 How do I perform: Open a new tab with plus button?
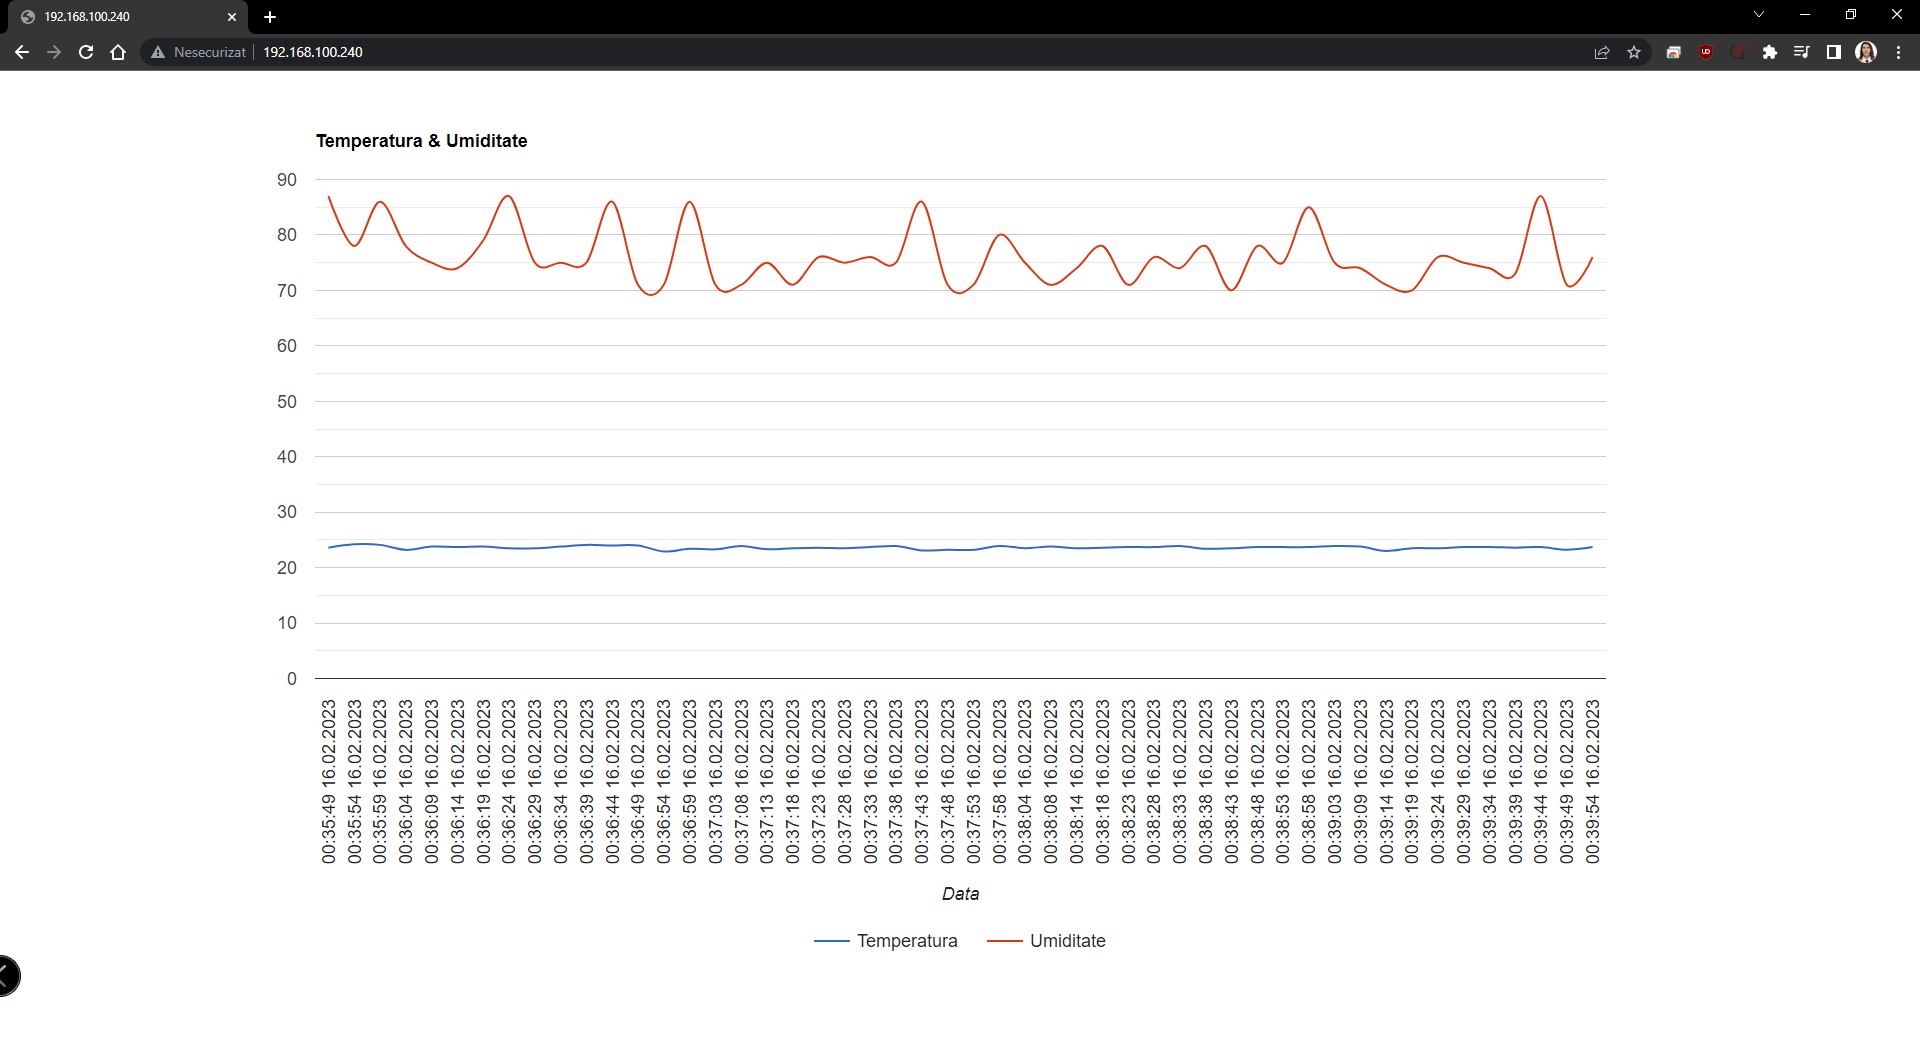click(270, 17)
